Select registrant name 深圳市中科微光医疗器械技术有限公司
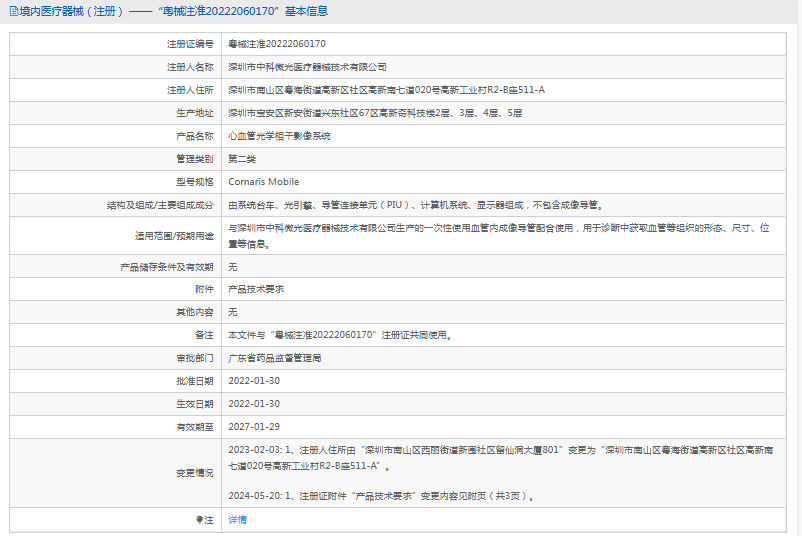The width and height of the screenshot is (802, 536). point(307,67)
